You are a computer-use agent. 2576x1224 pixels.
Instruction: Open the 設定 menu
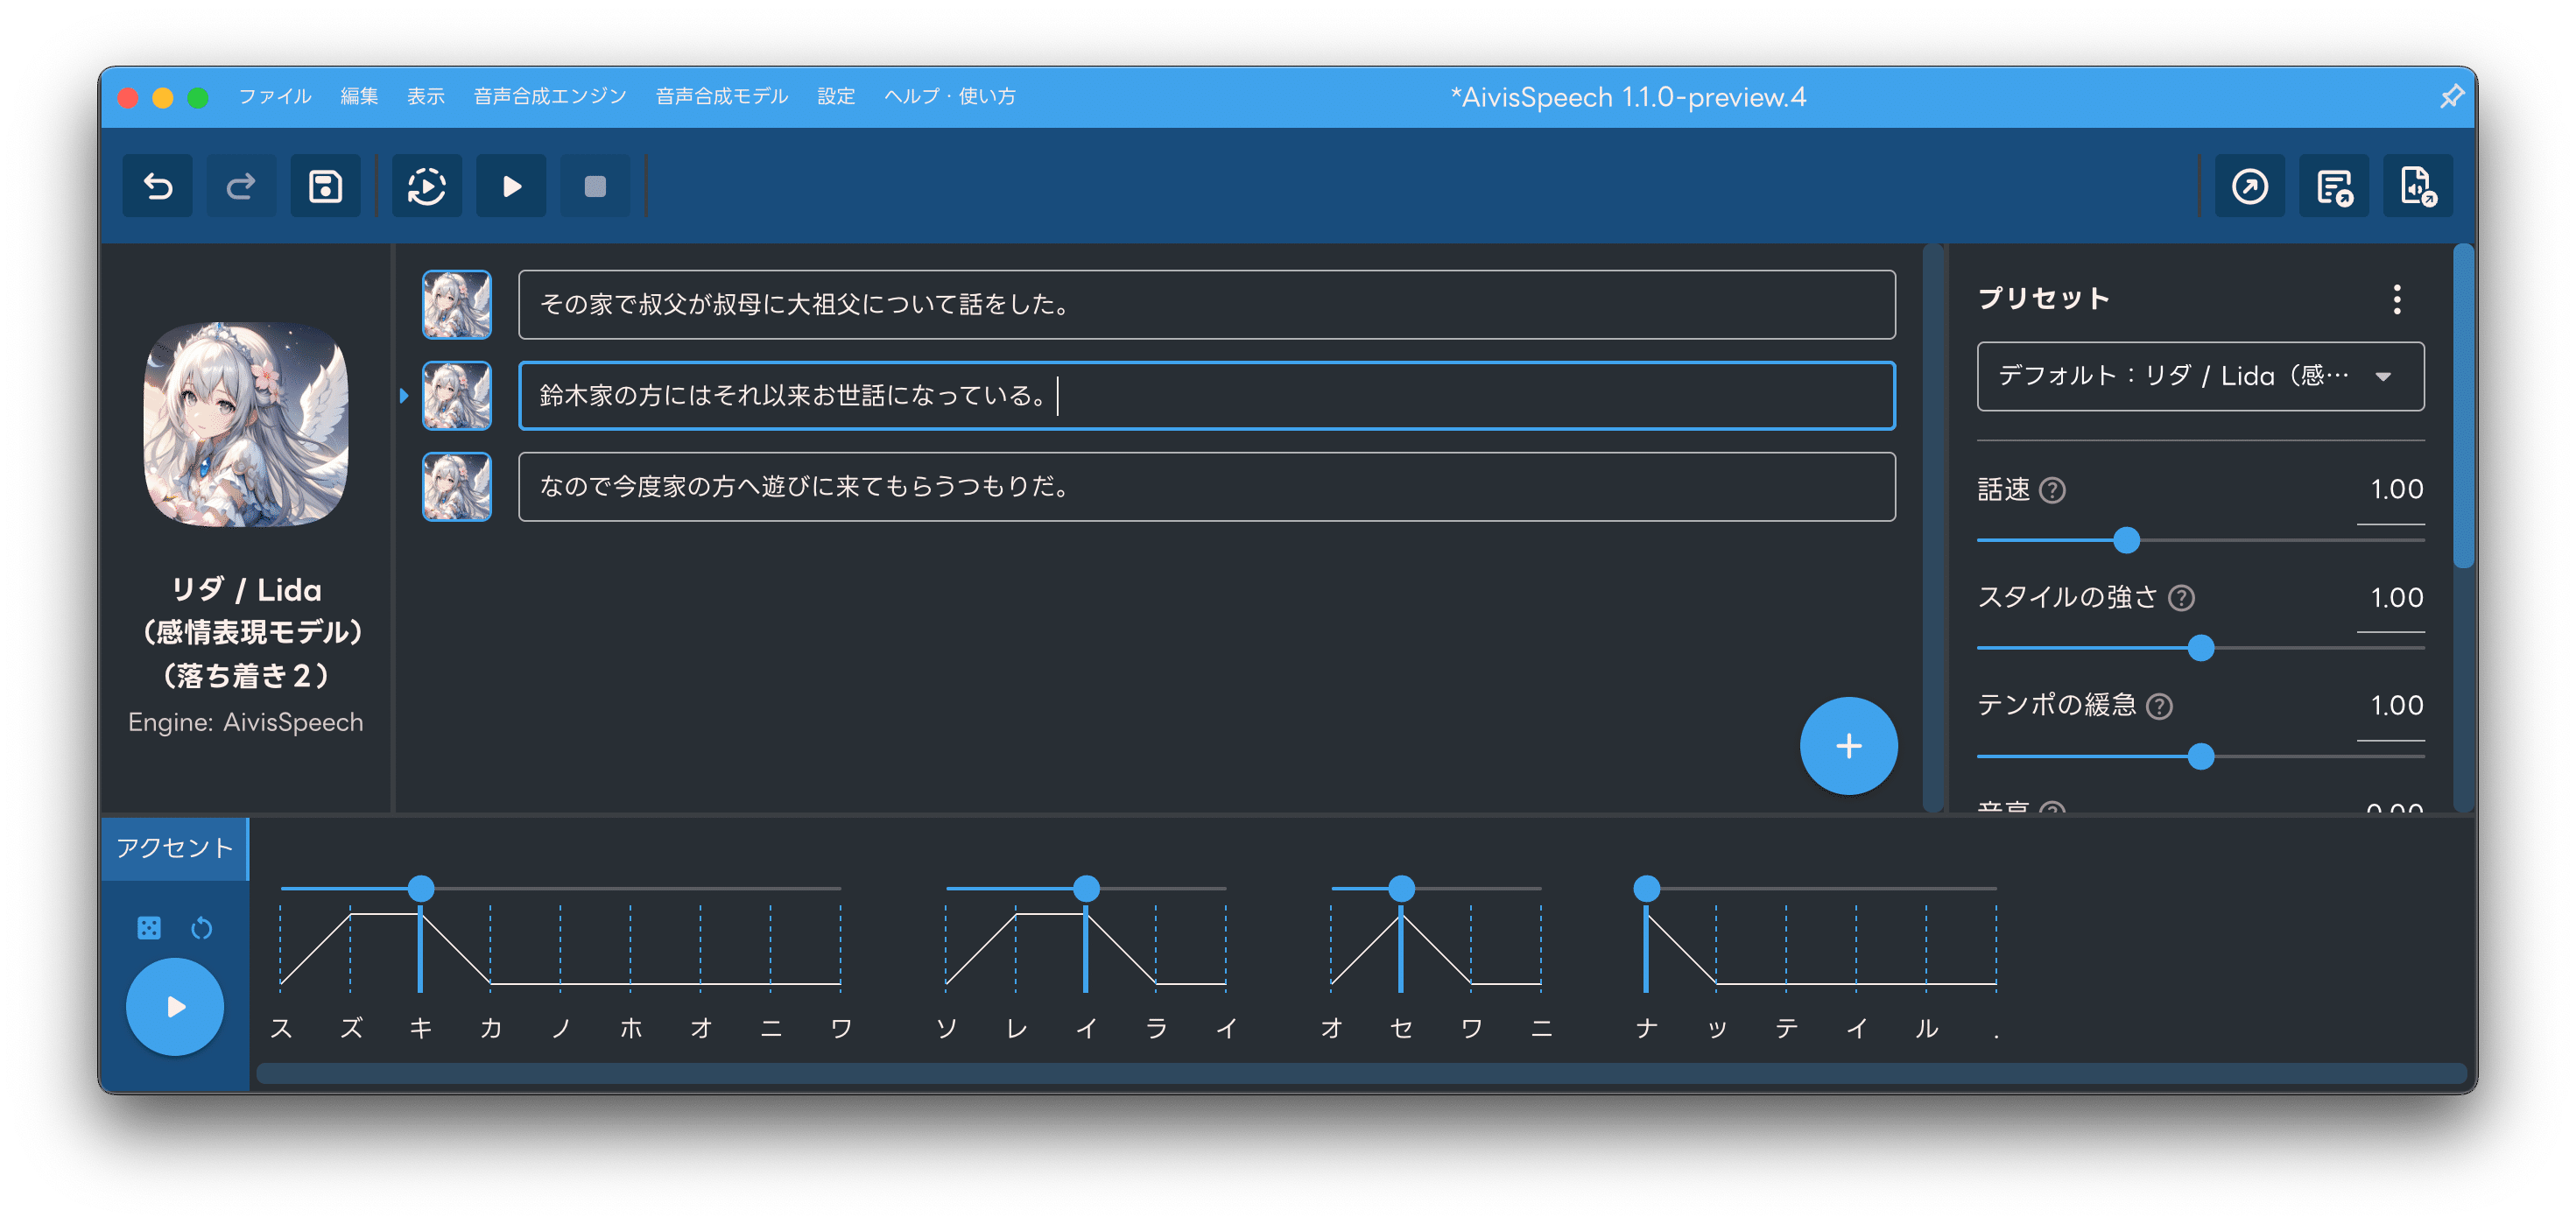point(836,96)
